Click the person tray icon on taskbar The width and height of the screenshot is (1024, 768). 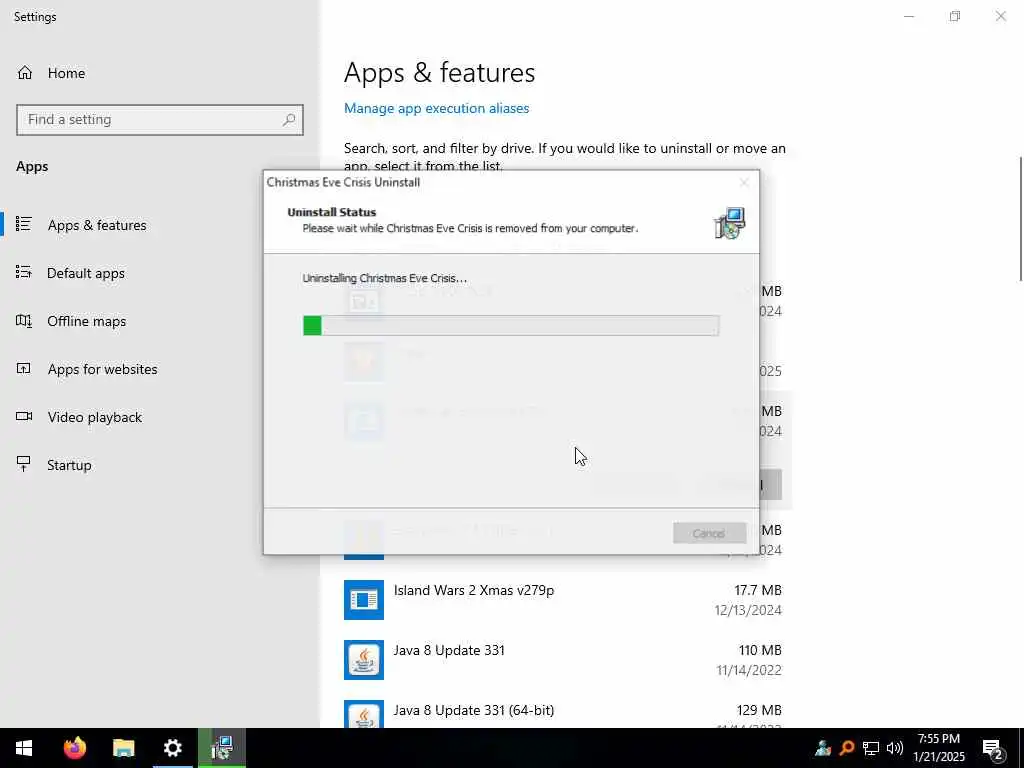[x=823, y=748]
